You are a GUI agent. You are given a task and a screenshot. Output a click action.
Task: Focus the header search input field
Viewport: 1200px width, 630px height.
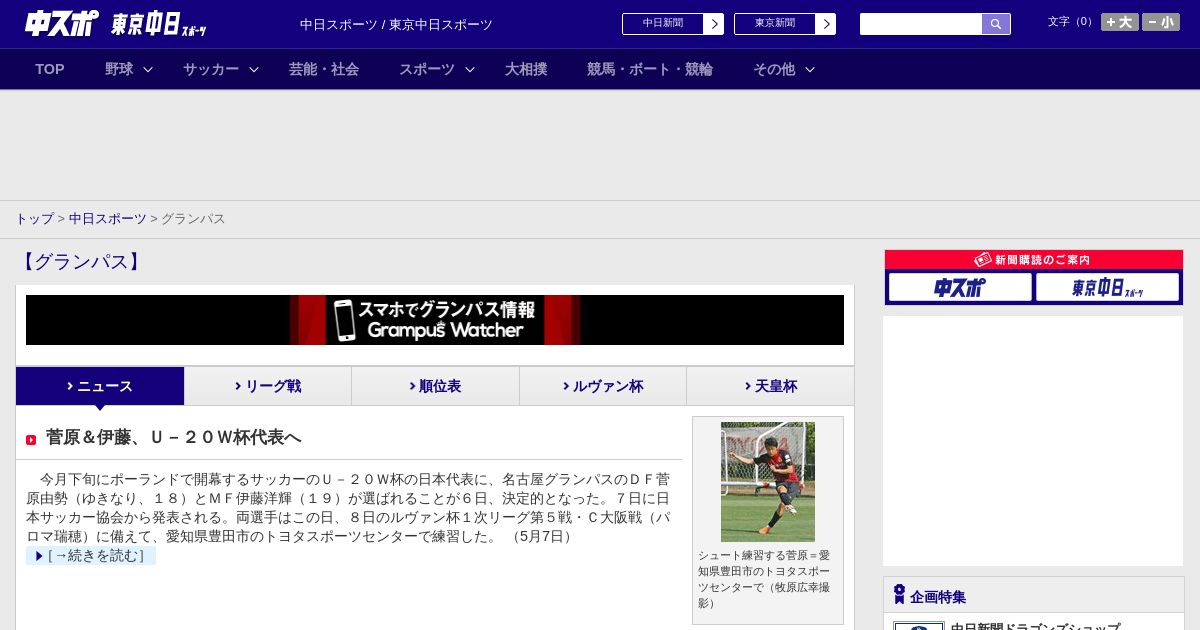coord(921,24)
